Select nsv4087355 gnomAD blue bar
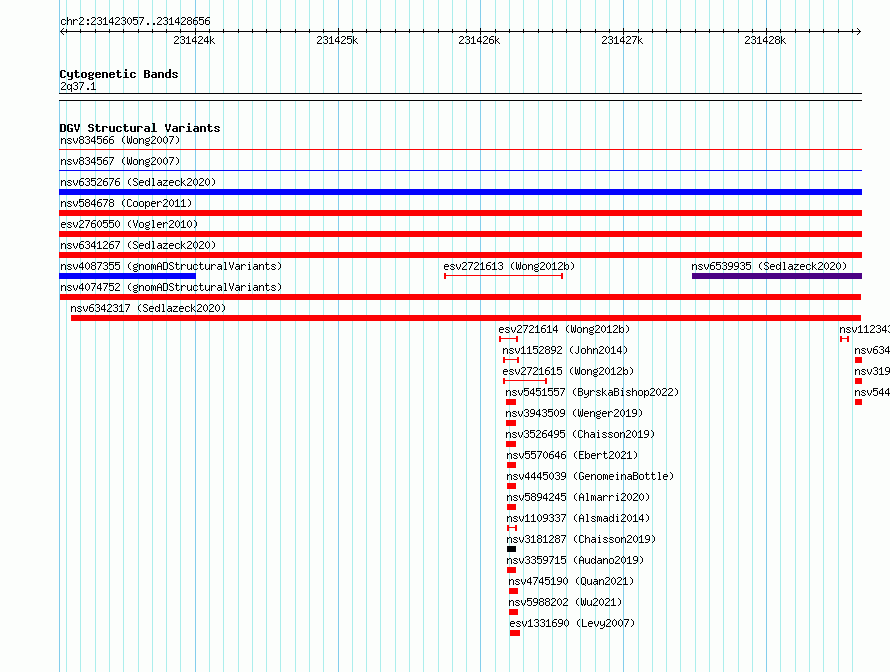The height and width of the screenshot is (672, 890). point(128,276)
